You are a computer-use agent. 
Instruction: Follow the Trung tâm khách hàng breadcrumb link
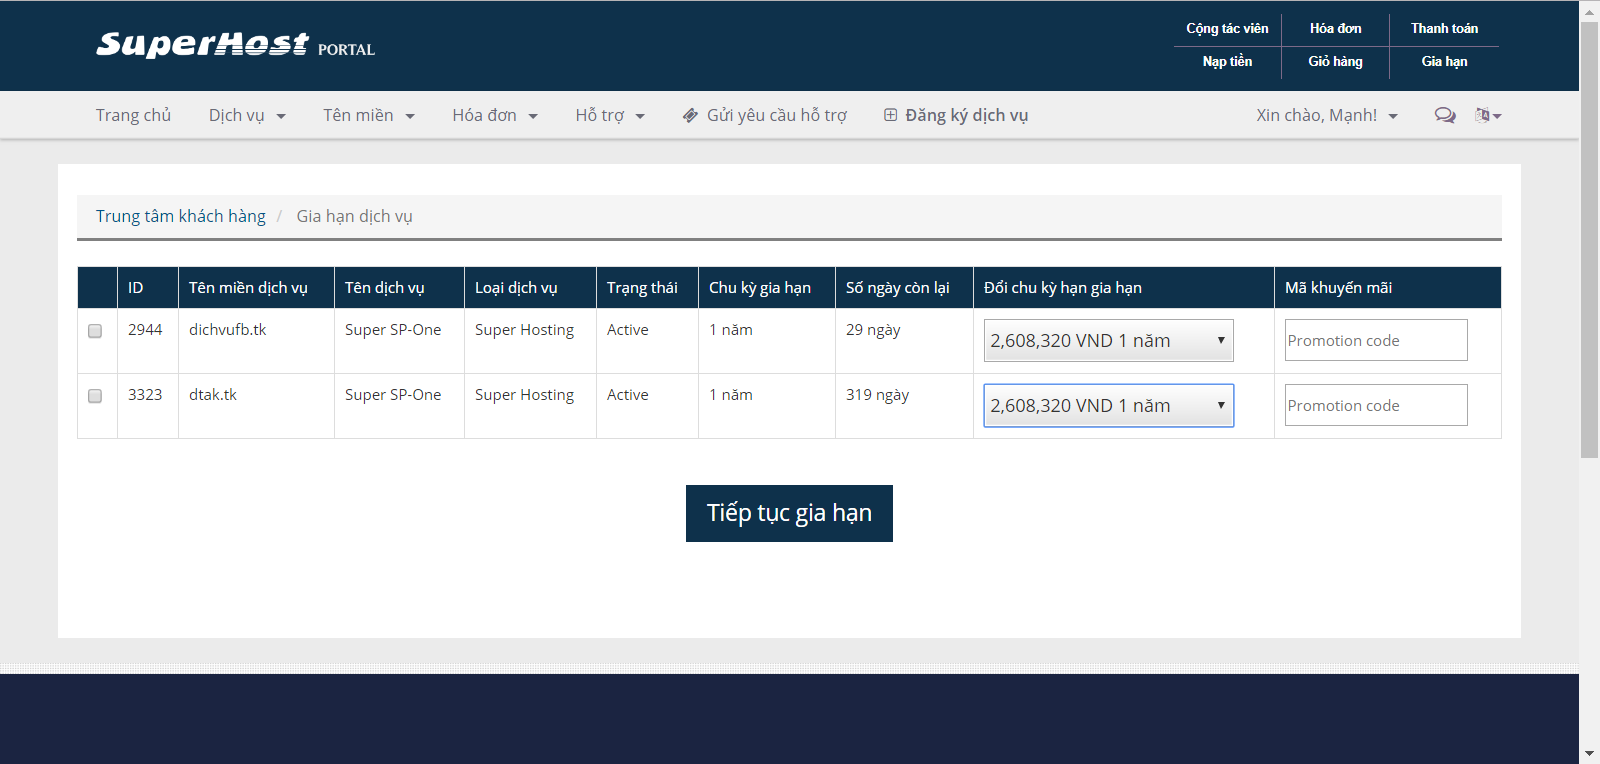(181, 216)
